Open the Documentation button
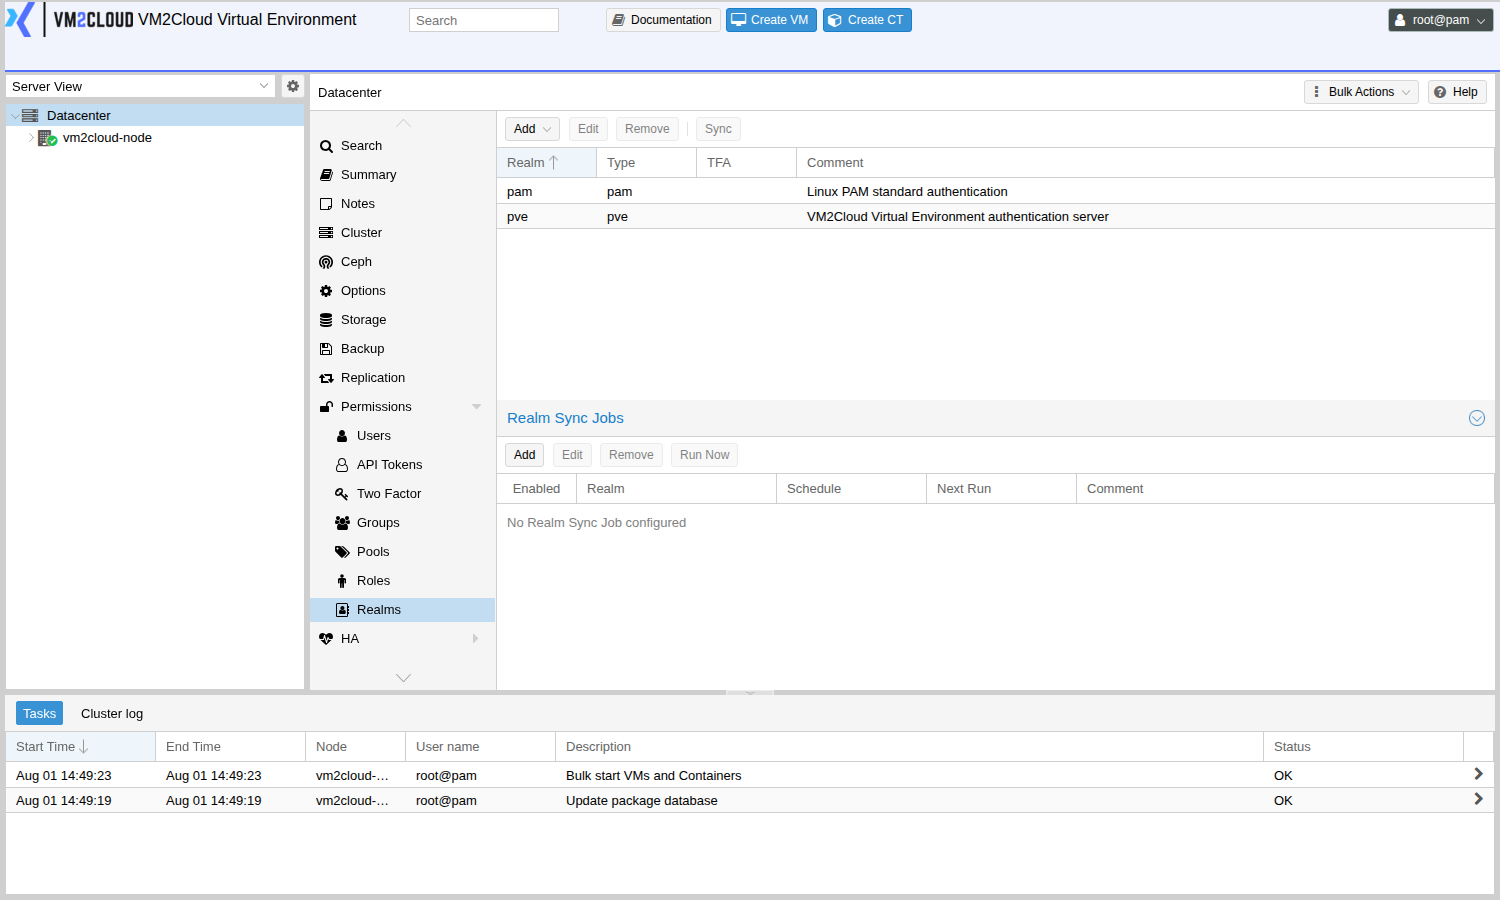Screen dimensions: 1500x900 (663, 20)
